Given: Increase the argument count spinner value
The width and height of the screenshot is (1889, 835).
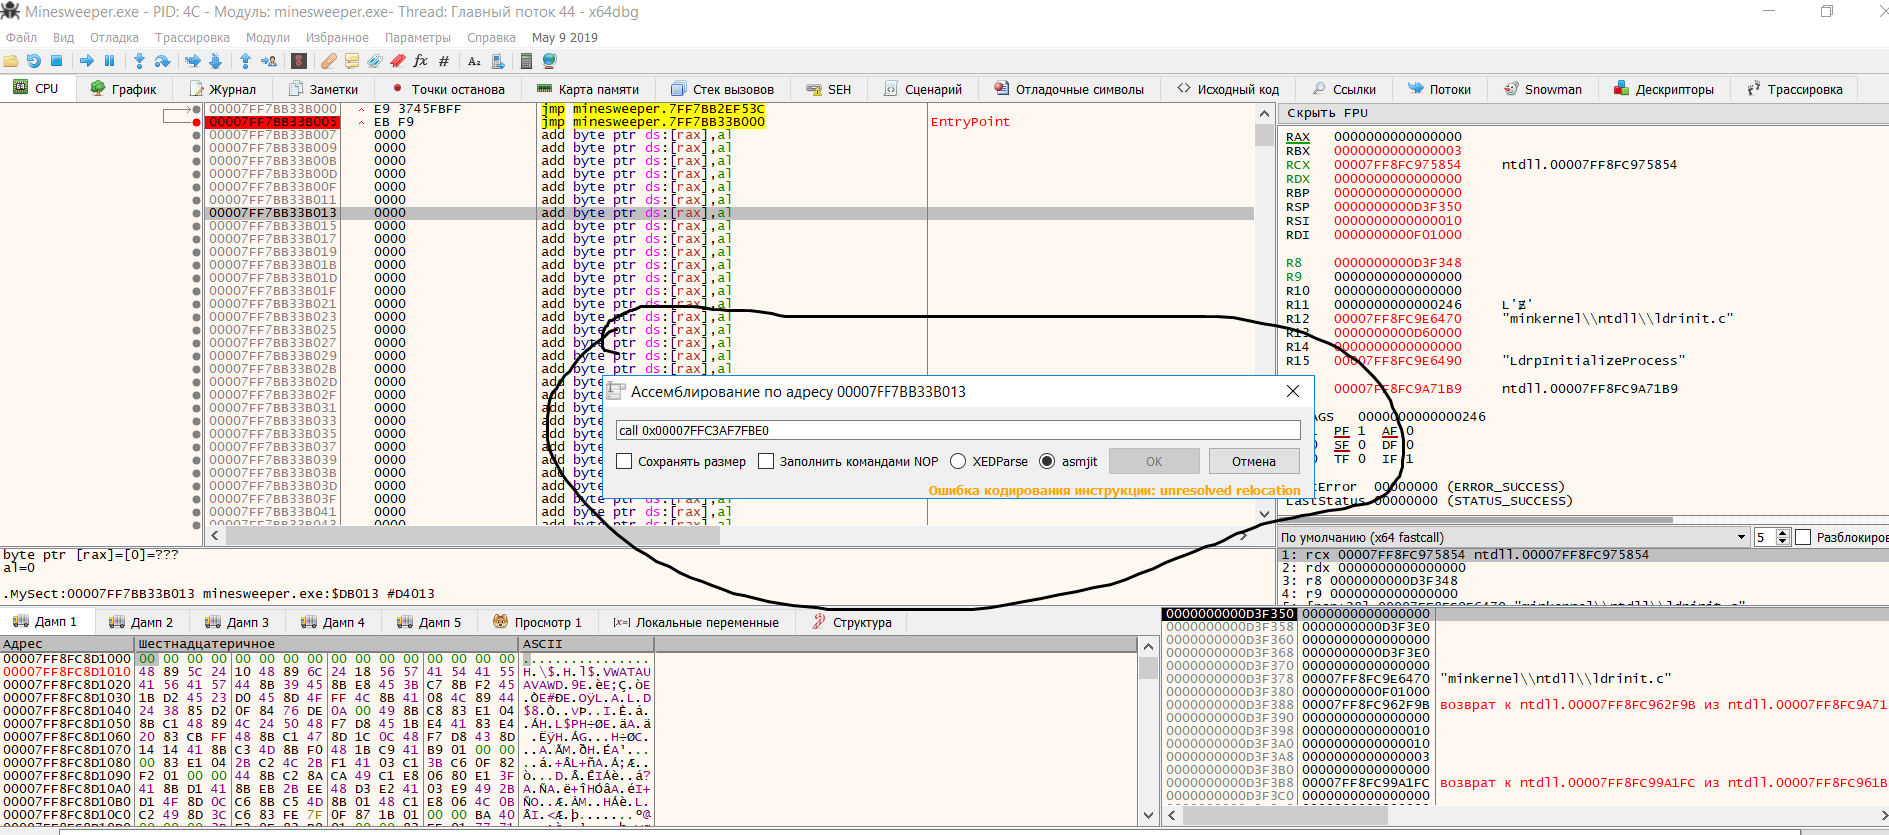Looking at the screenshot, I should 1782,533.
